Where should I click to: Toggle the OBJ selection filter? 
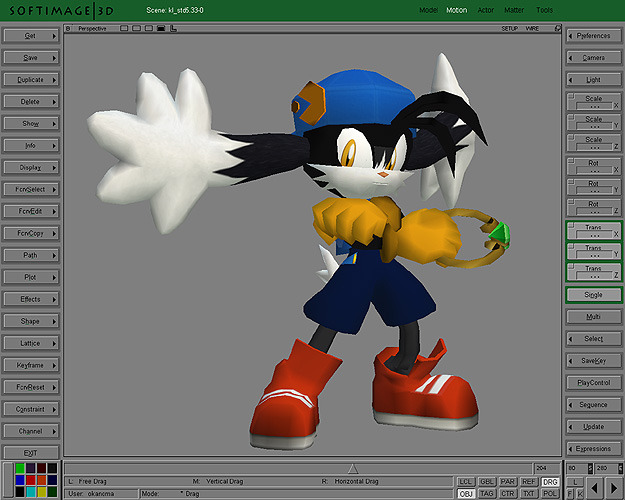[x=466, y=494]
